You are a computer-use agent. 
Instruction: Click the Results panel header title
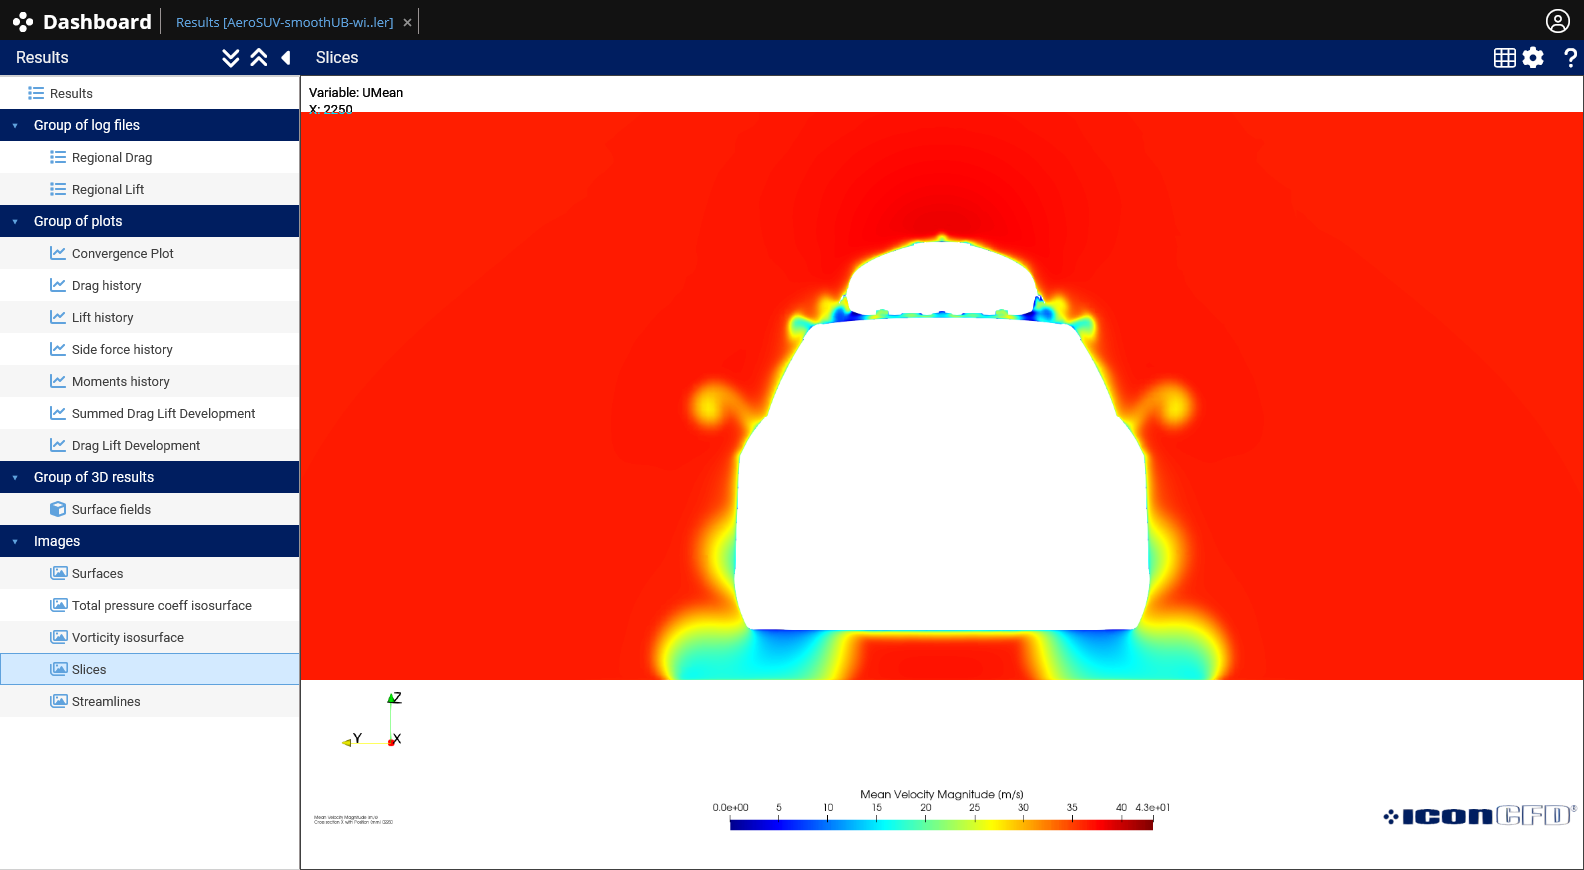pyautogui.click(x=42, y=58)
